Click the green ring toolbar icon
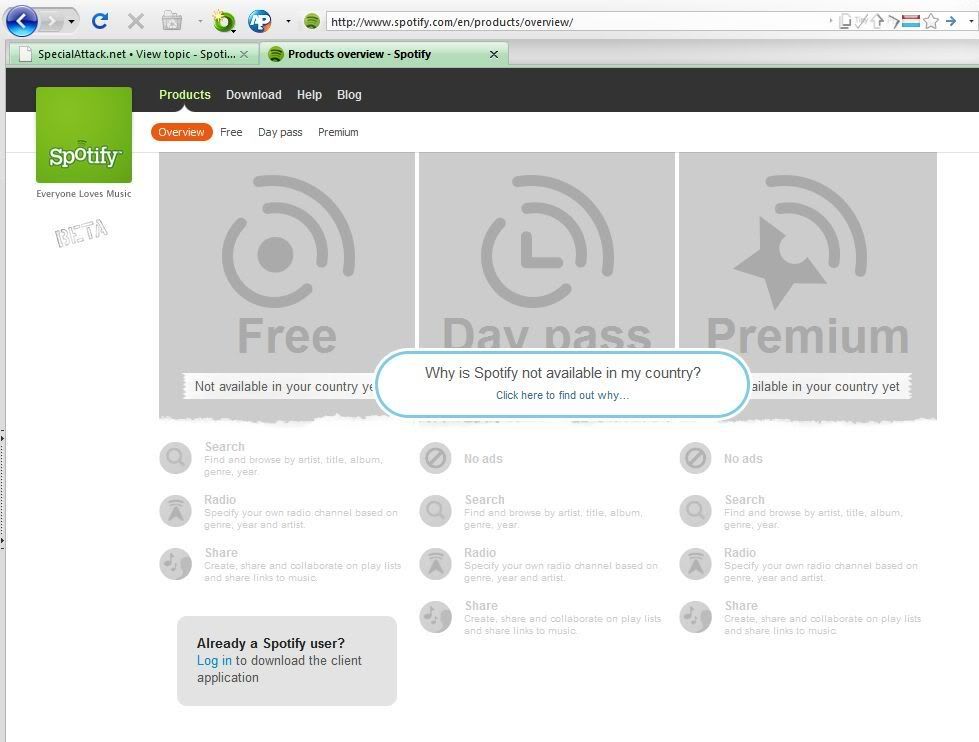Screen dimensions: 979x742 click(224, 22)
